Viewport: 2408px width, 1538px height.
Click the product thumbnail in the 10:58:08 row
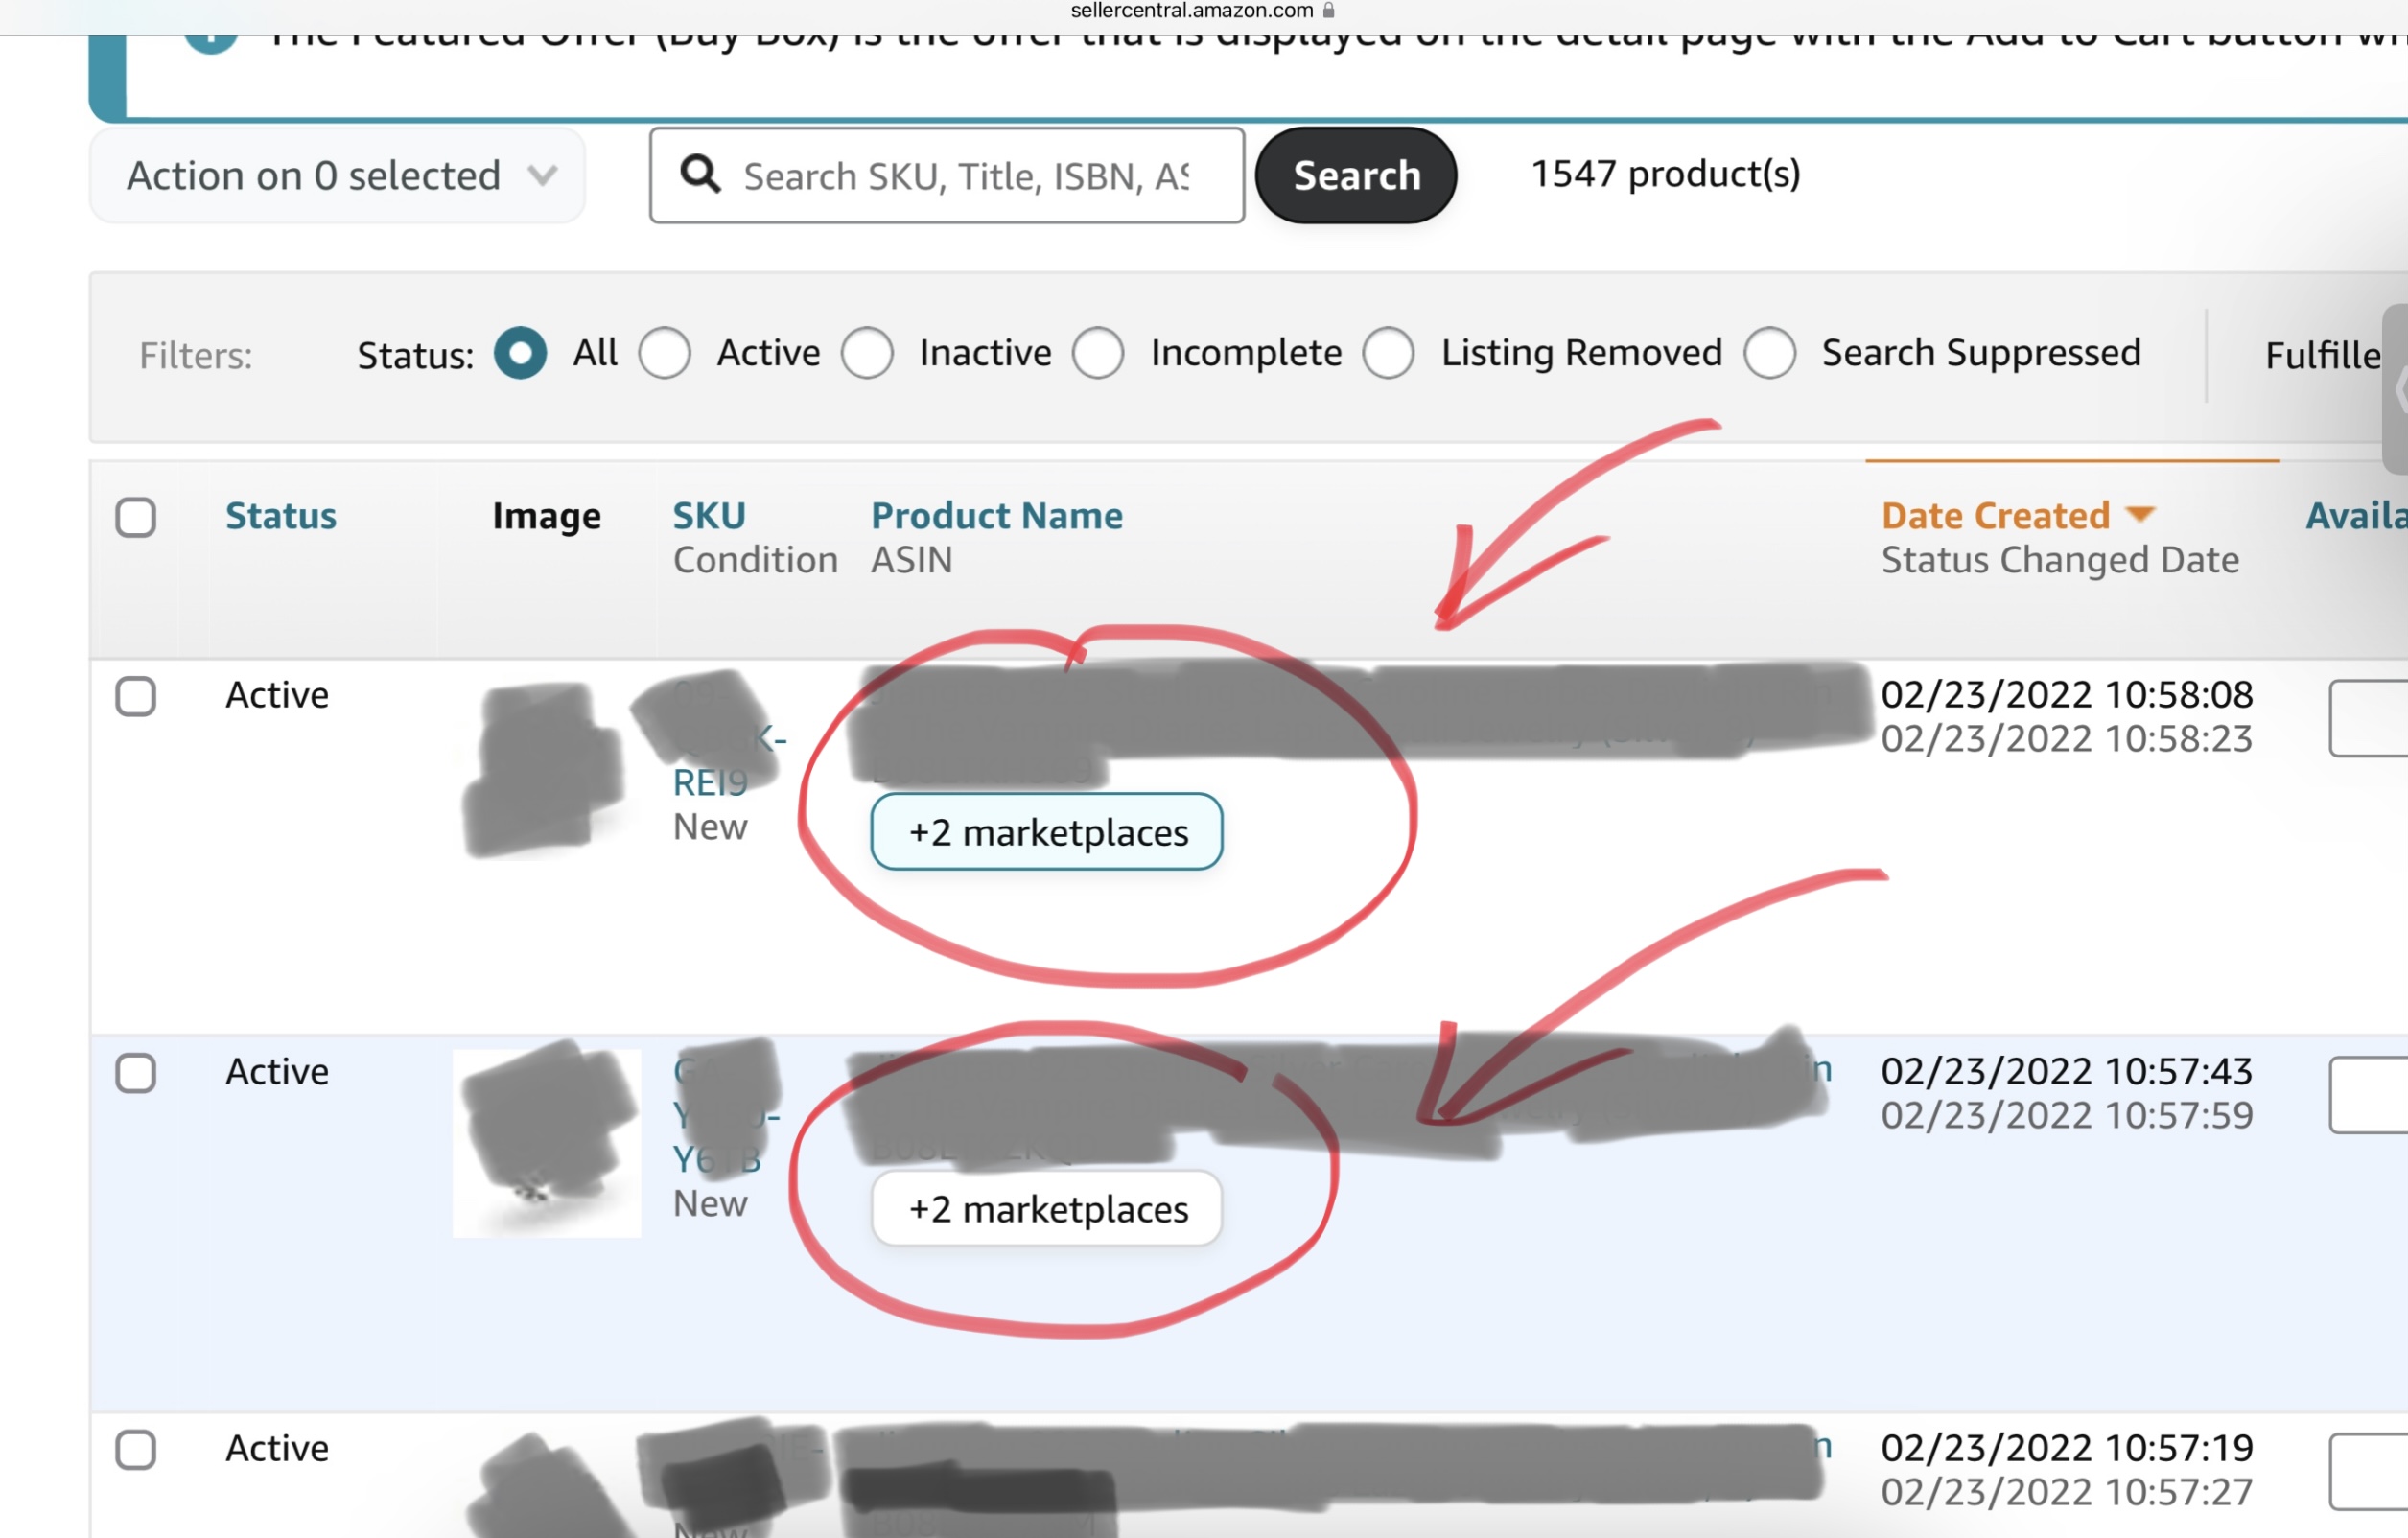(547, 768)
